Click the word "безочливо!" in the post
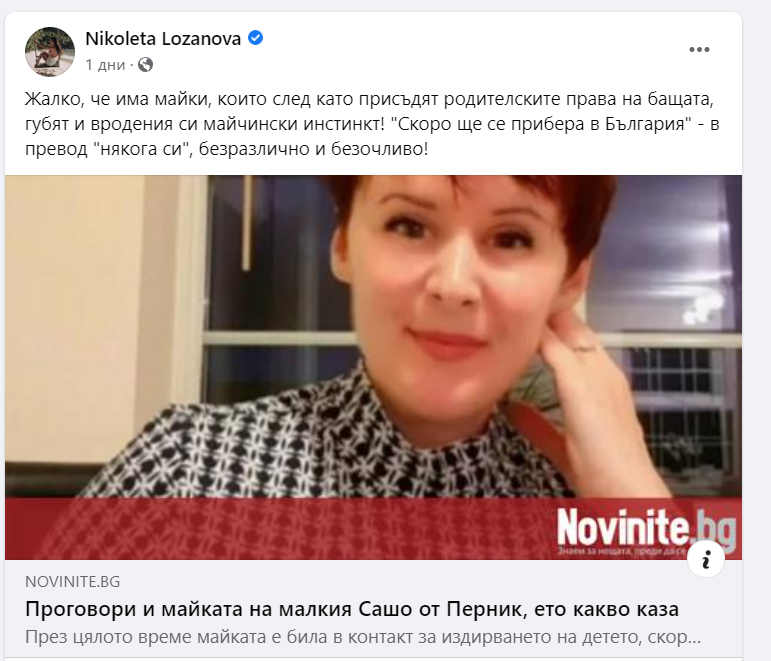Screen dimensions: 771x661 click(x=380, y=149)
